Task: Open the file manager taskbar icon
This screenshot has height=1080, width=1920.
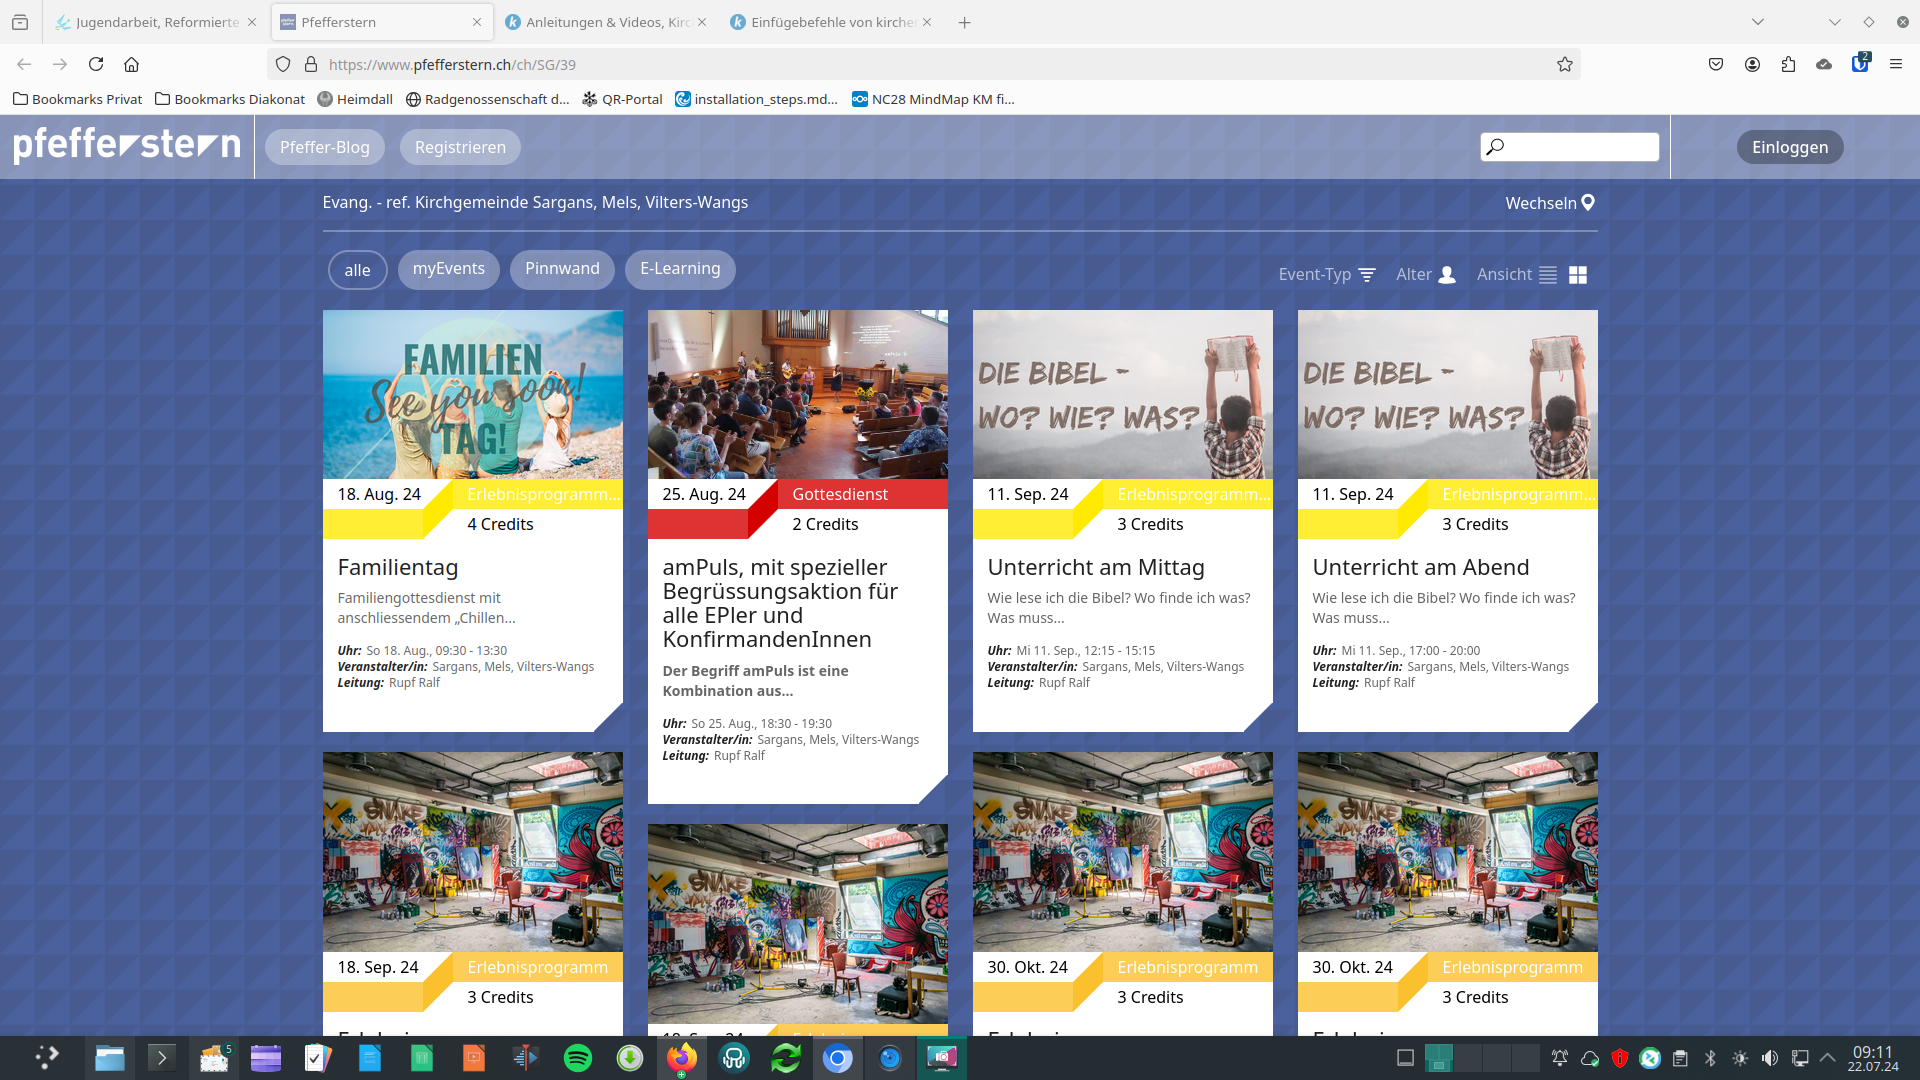Action: pyautogui.click(x=110, y=1058)
